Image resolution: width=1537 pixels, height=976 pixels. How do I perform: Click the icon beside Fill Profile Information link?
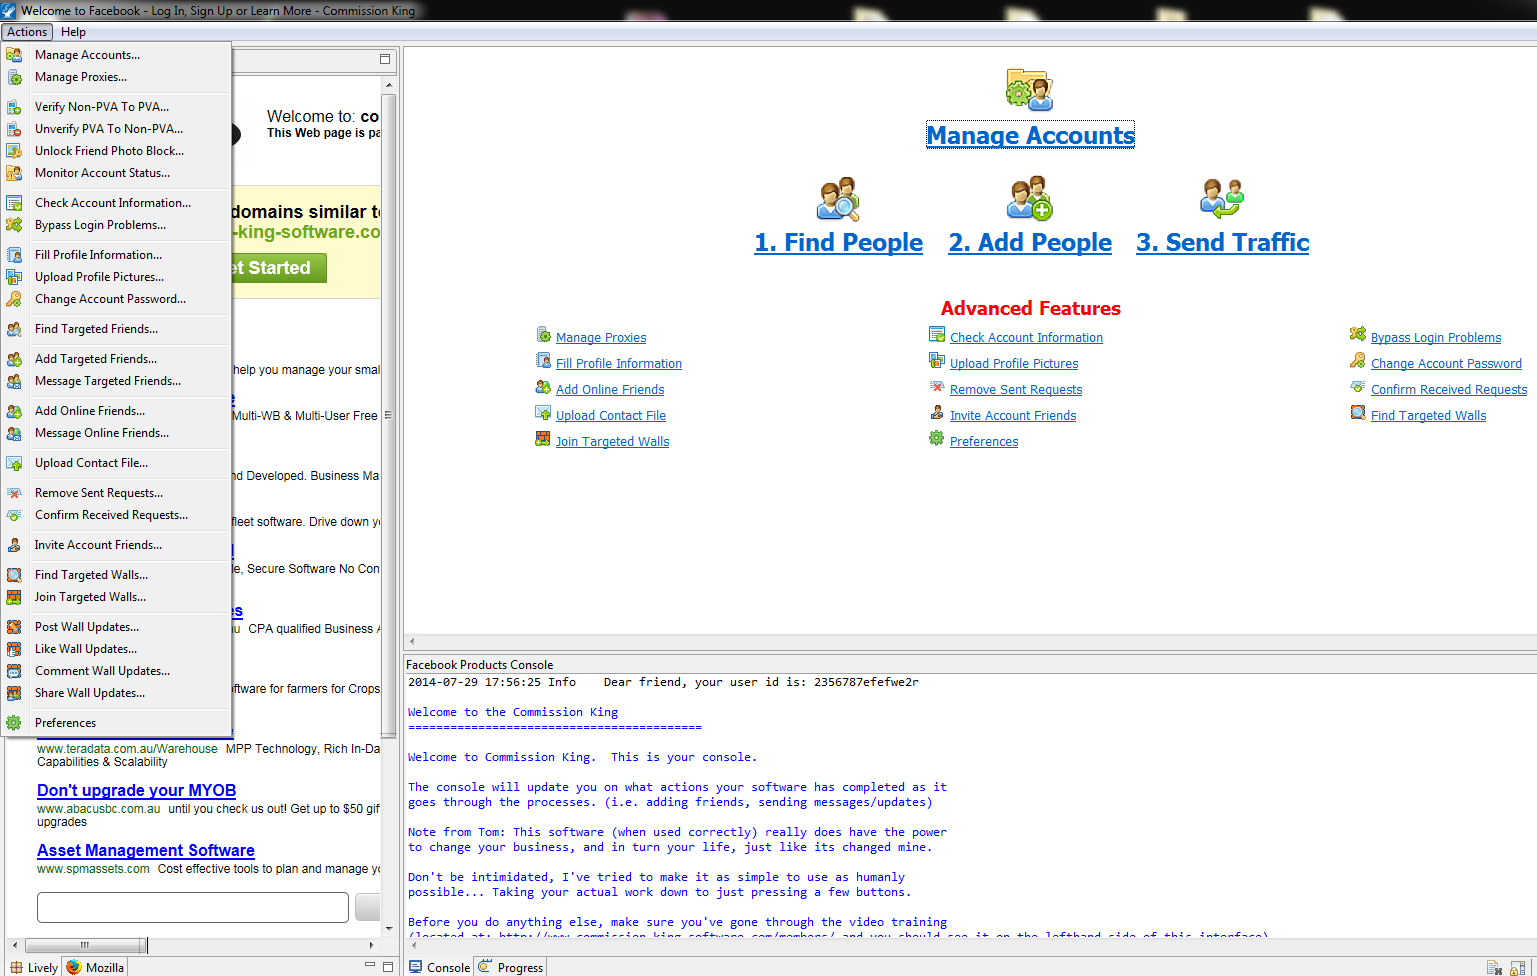(x=543, y=360)
